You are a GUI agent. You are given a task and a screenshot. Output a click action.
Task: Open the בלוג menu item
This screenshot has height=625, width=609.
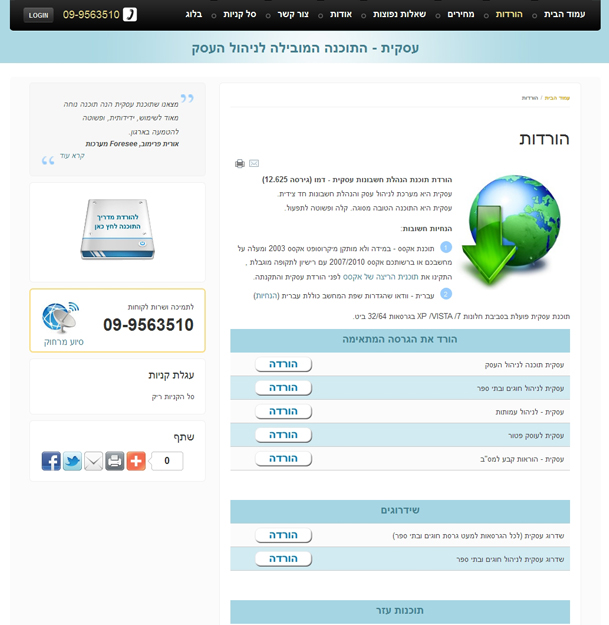tap(194, 15)
